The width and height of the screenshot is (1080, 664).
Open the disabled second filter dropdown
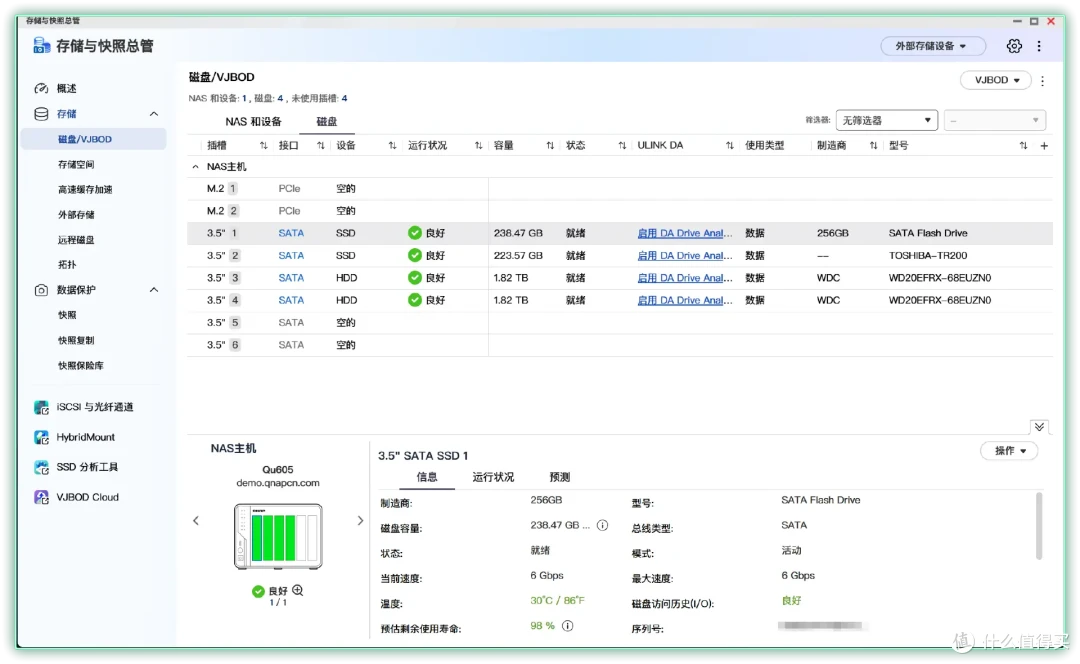[x=995, y=121]
